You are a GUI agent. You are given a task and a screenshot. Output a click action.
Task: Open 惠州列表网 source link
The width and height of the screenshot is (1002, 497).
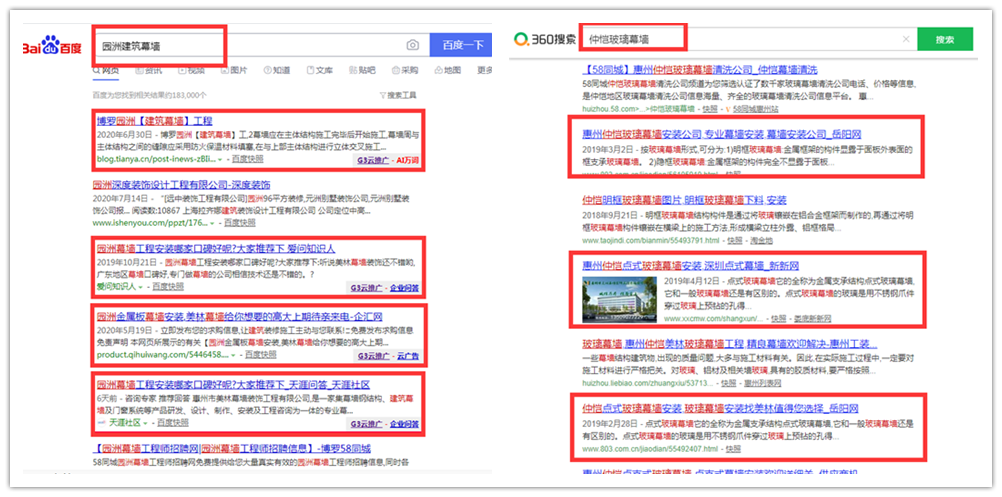tap(762, 383)
